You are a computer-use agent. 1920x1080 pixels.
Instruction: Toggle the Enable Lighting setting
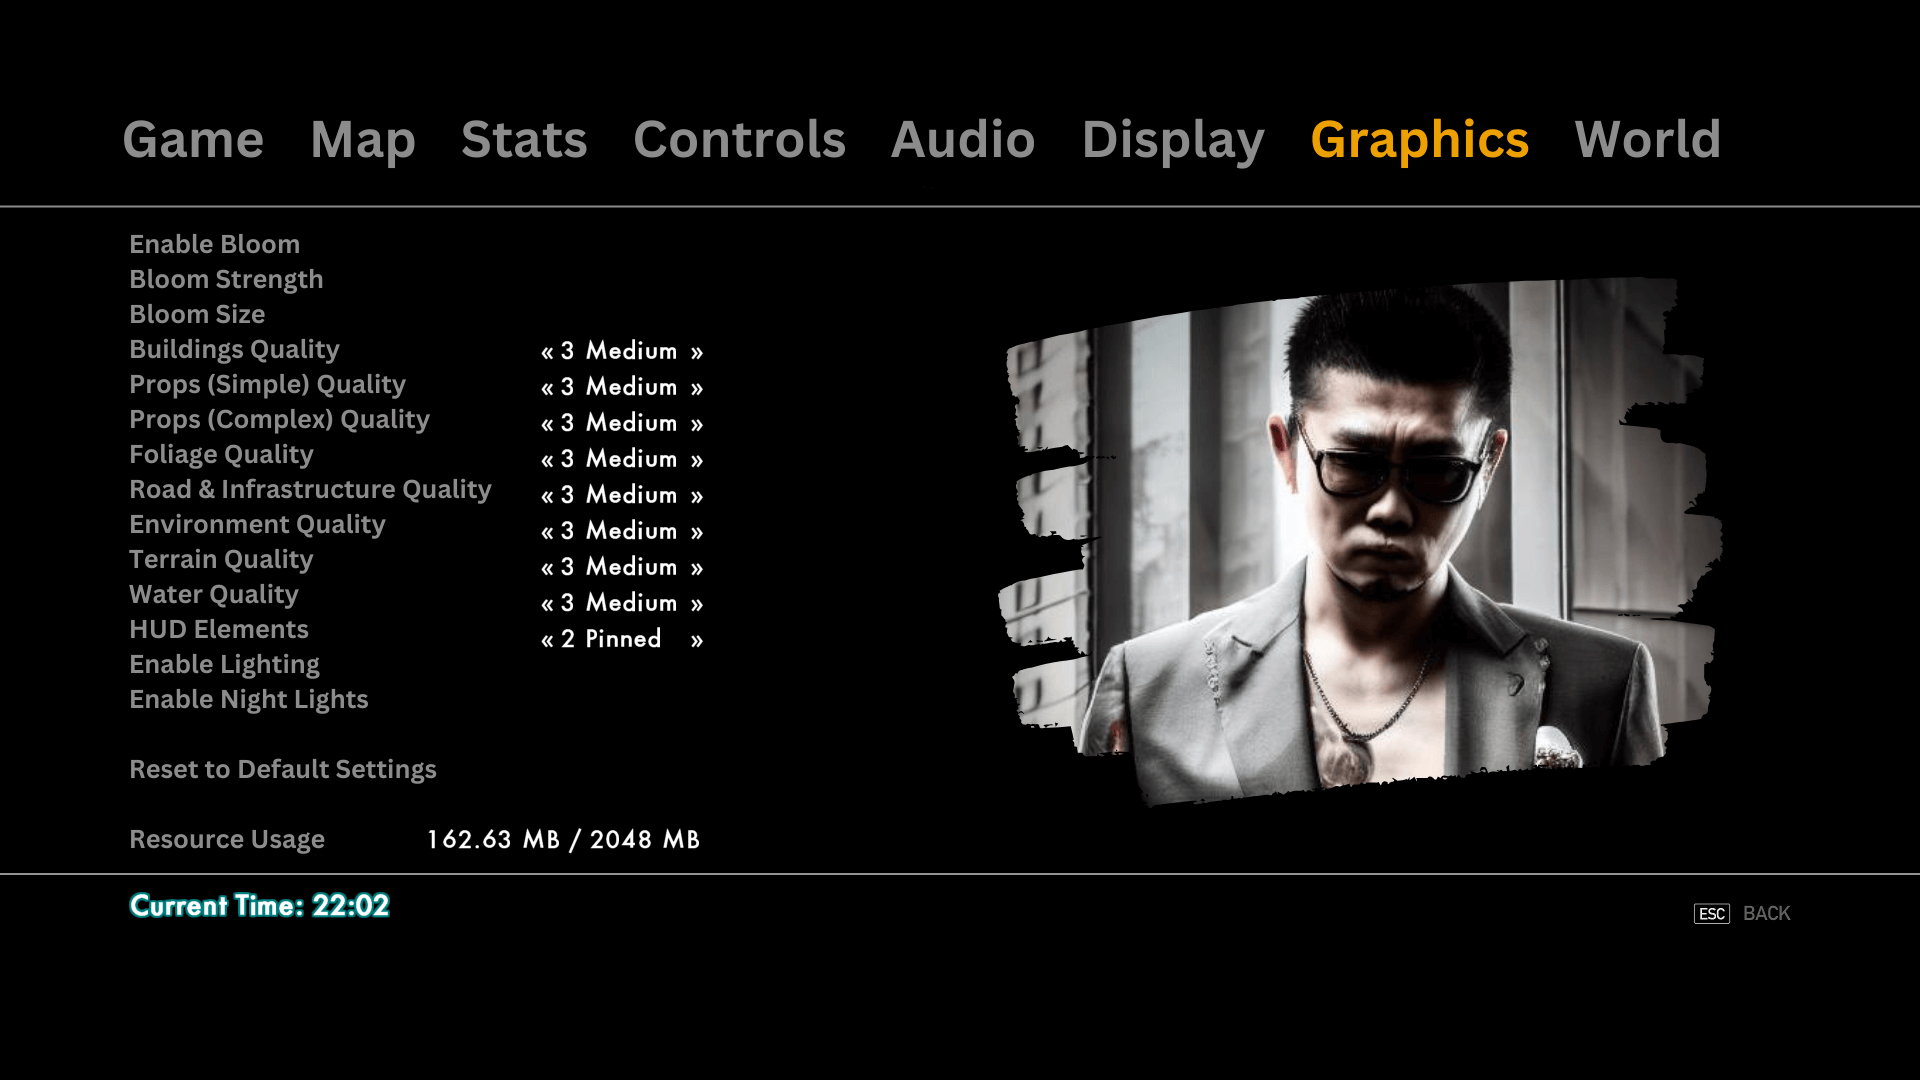pos(224,663)
